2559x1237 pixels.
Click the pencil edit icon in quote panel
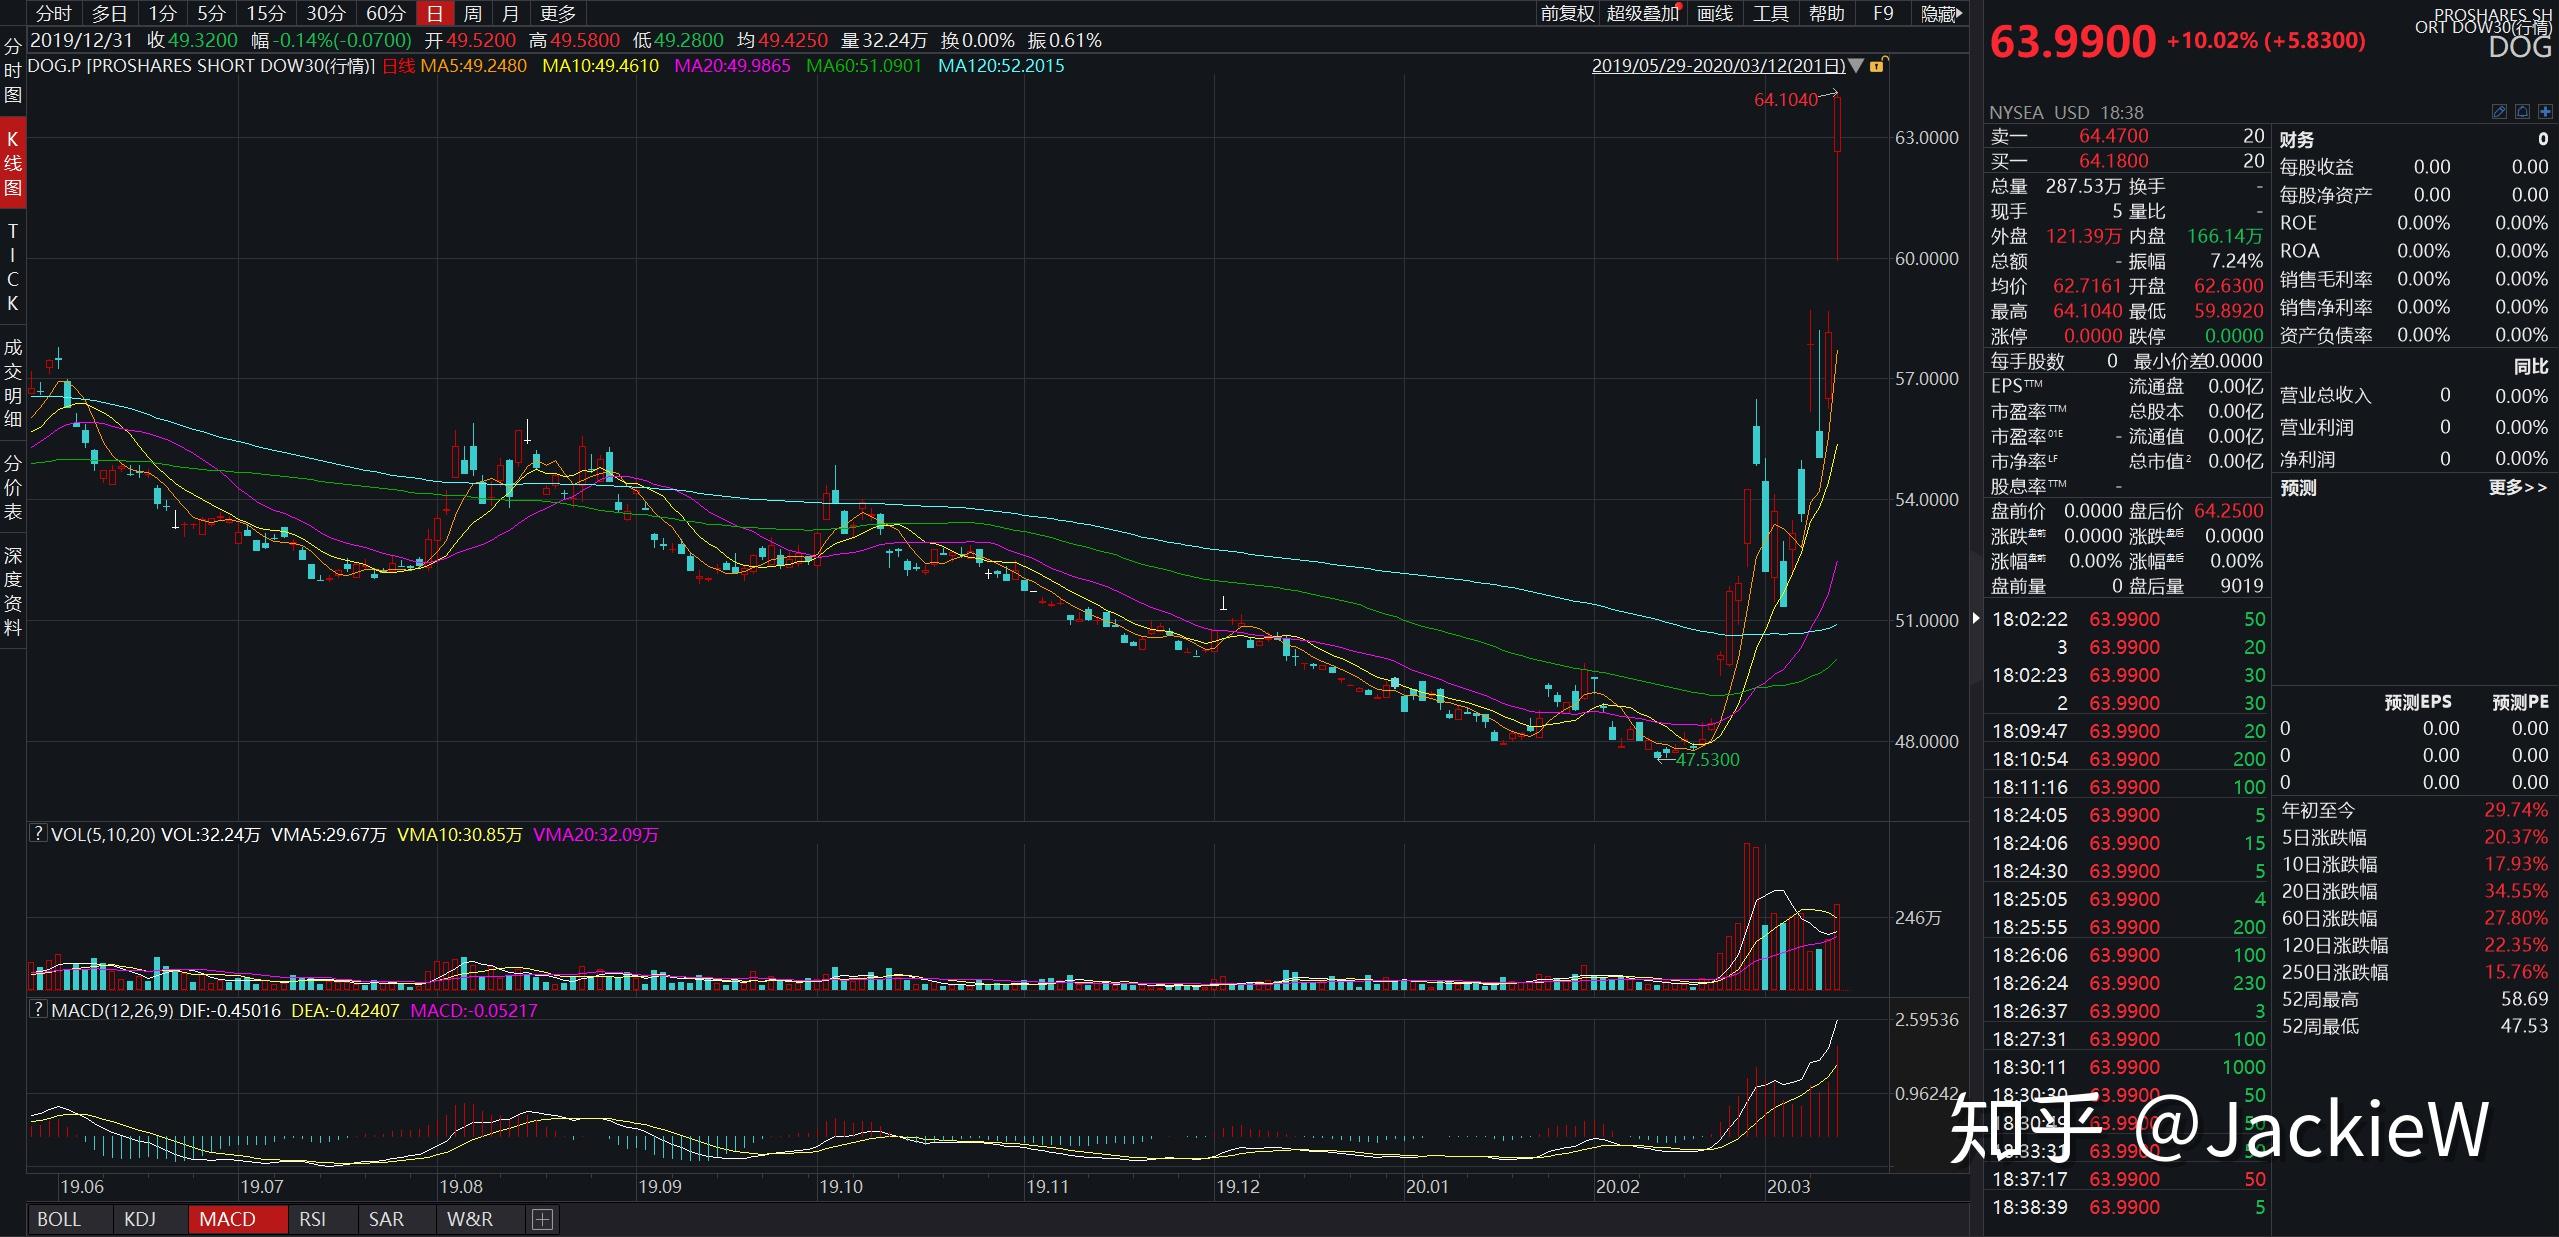coord(2499,112)
